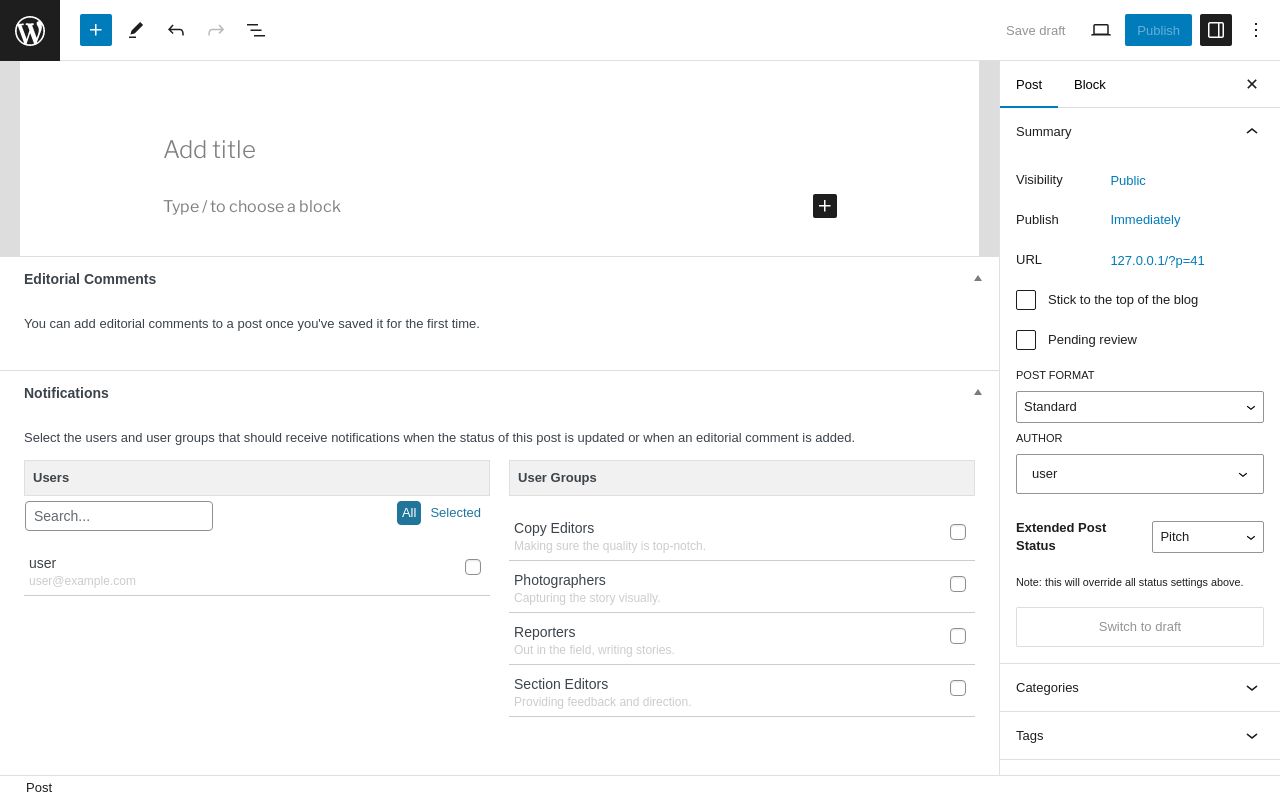
Task: Open the Options three-dot menu
Action: pyautogui.click(x=1256, y=30)
